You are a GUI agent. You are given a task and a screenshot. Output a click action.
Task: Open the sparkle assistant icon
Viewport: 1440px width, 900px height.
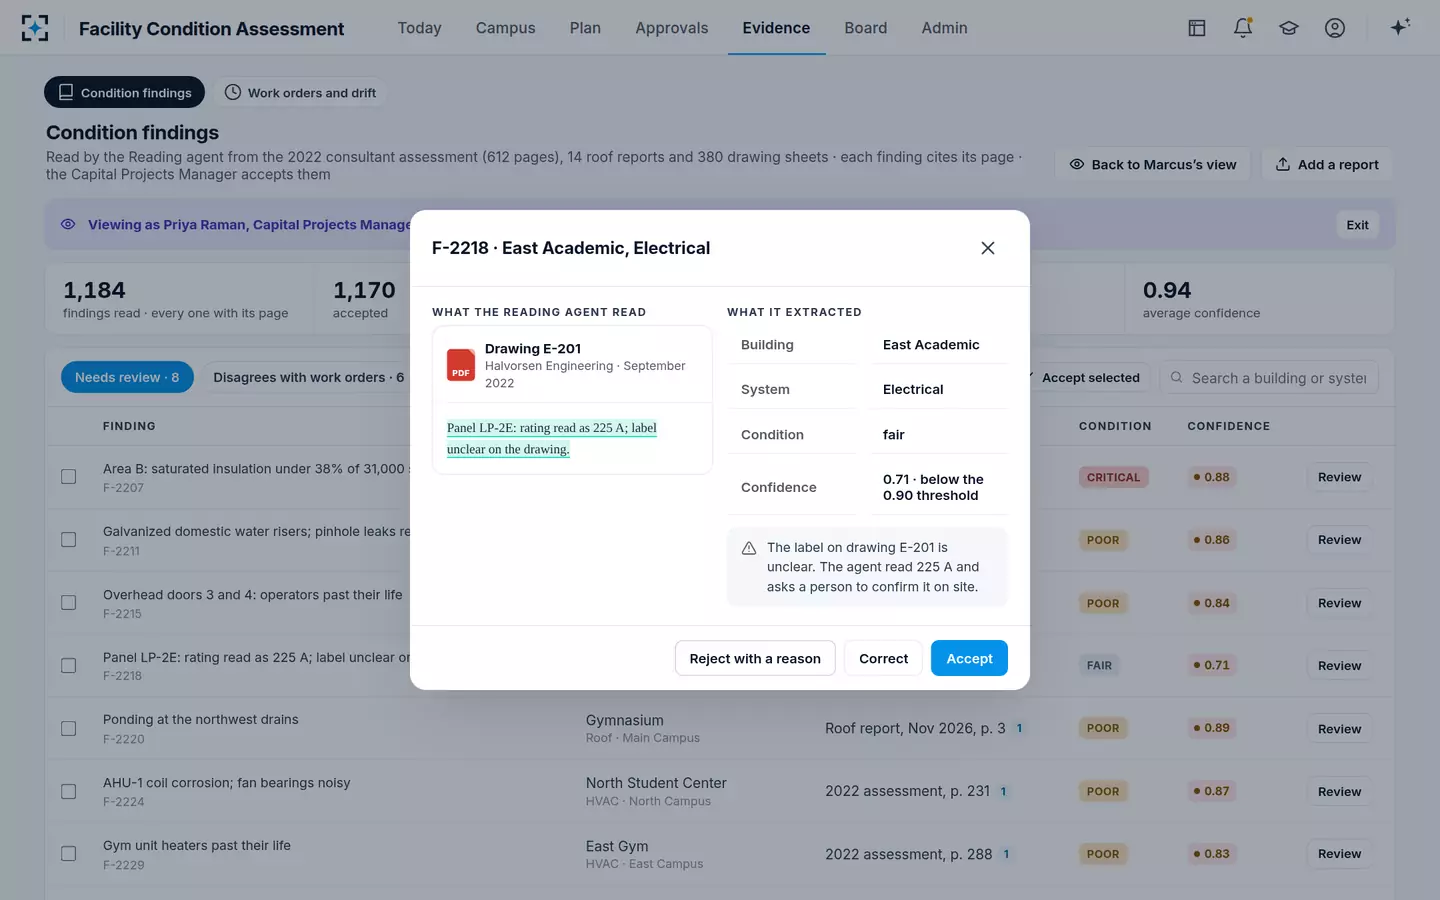tap(1400, 27)
